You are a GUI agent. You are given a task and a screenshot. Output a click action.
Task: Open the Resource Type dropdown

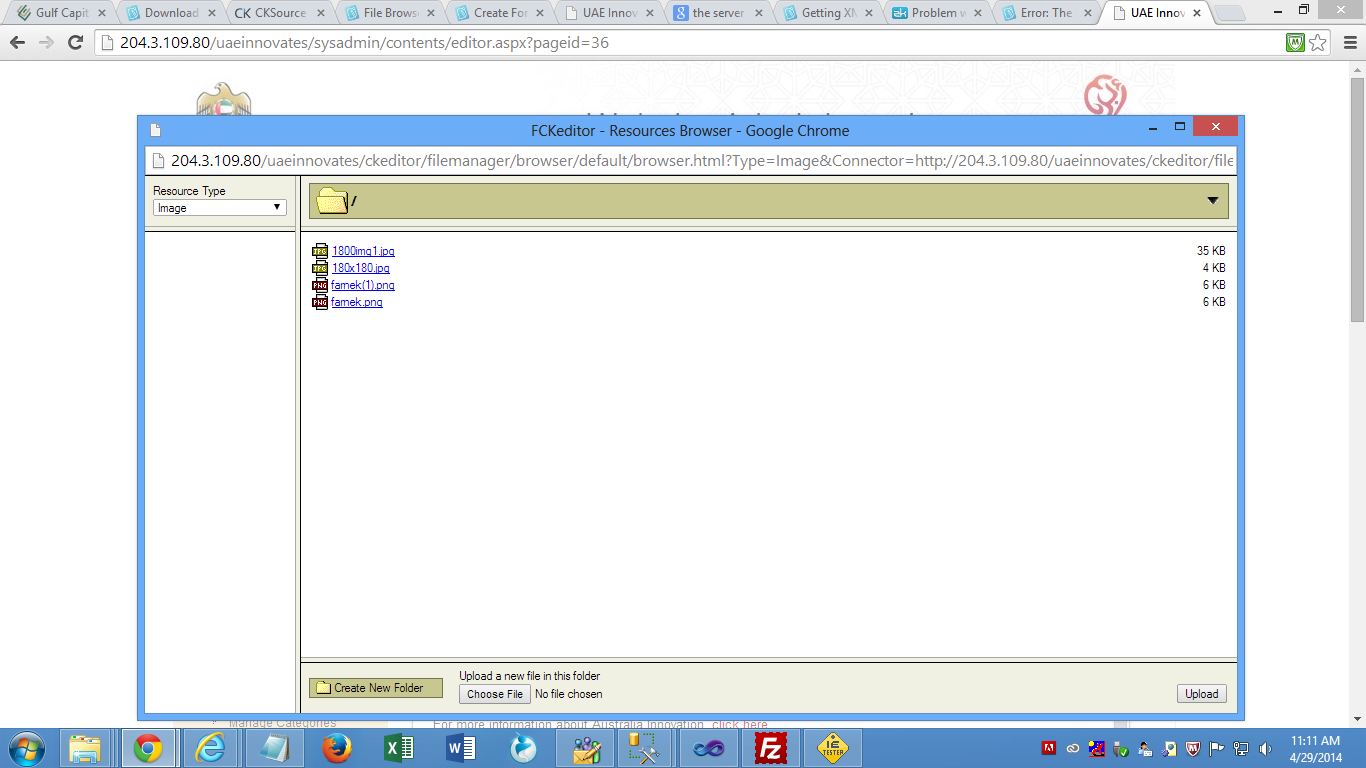[219, 208]
